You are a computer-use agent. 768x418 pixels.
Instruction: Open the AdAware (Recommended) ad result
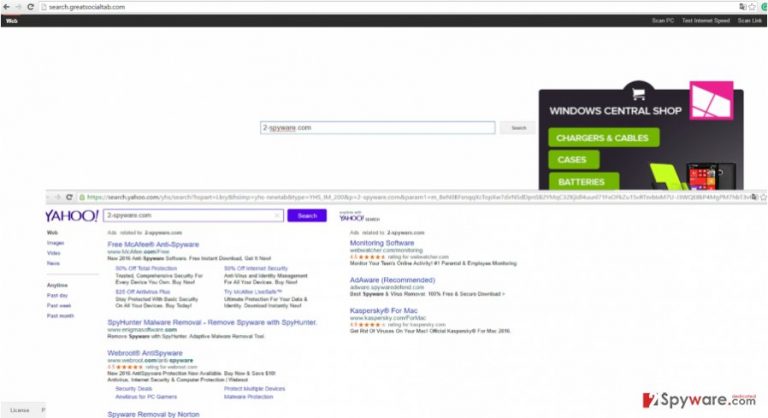[x=392, y=280]
